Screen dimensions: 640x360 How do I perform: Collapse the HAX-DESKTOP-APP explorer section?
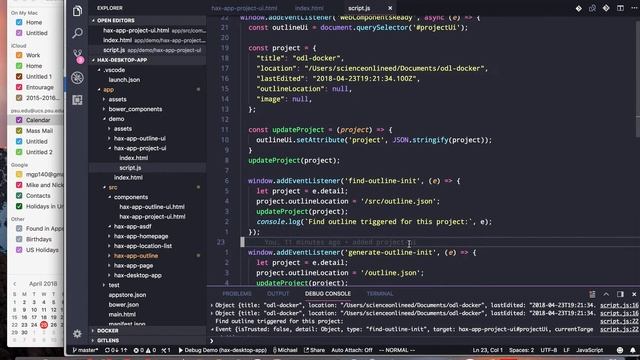pyautogui.click(x=147, y=60)
